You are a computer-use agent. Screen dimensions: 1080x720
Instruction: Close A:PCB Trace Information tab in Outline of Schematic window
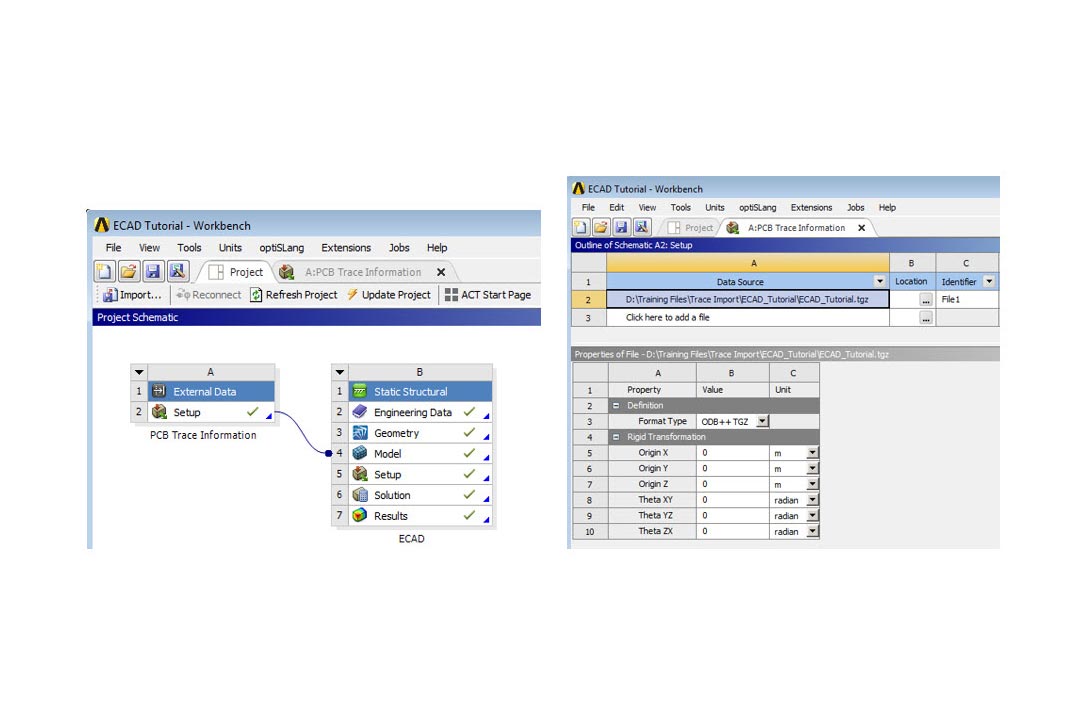click(862, 228)
